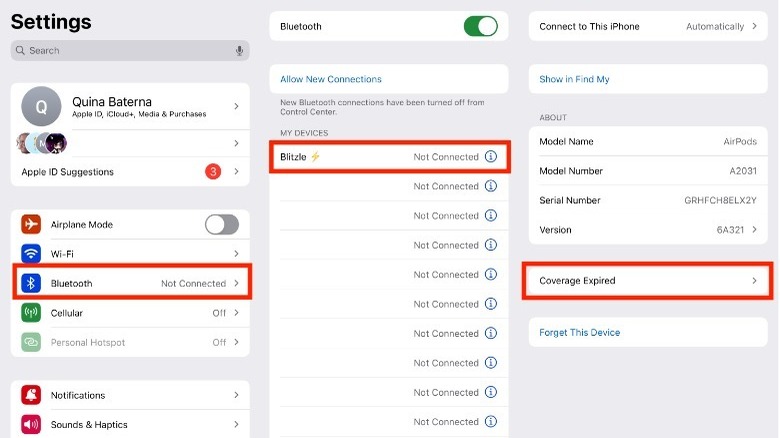
Task: Expand Coverage Expired details
Action: (x=649, y=281)
